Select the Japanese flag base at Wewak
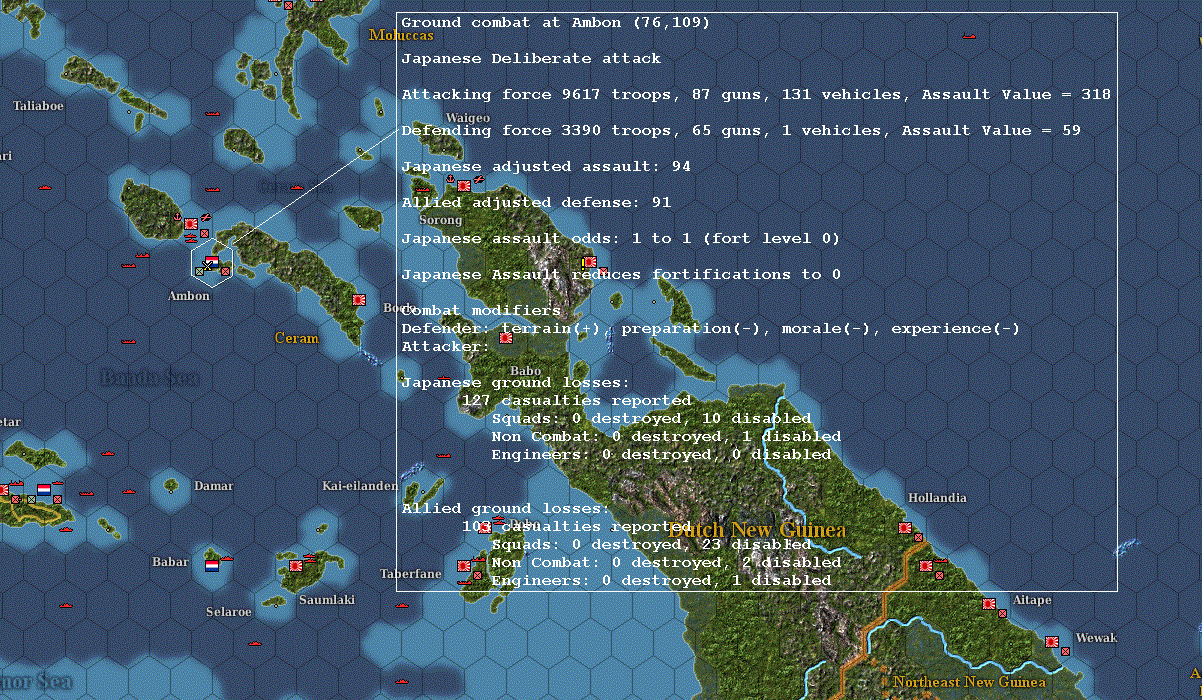 point(1052,641)
